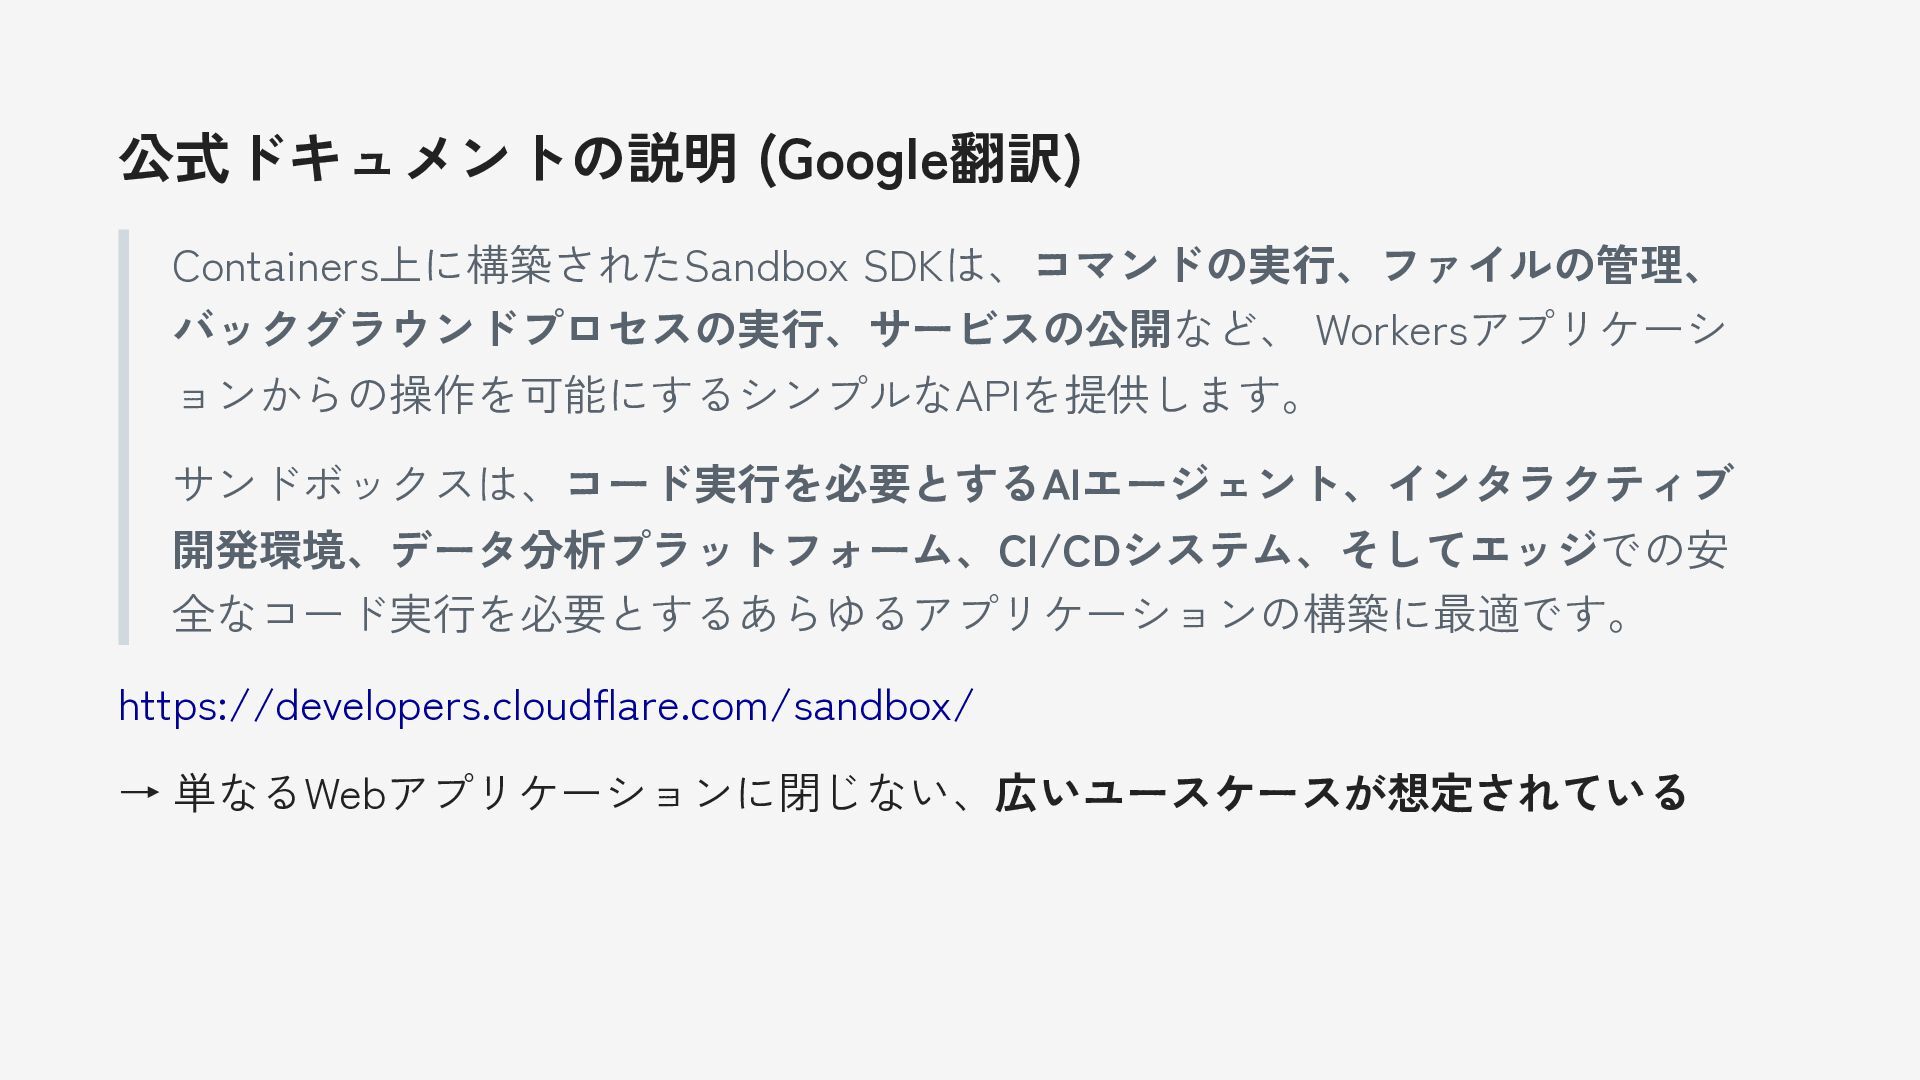
Task: Click the slide title 公式ドキュメントの説明
Action: point(428,159)
